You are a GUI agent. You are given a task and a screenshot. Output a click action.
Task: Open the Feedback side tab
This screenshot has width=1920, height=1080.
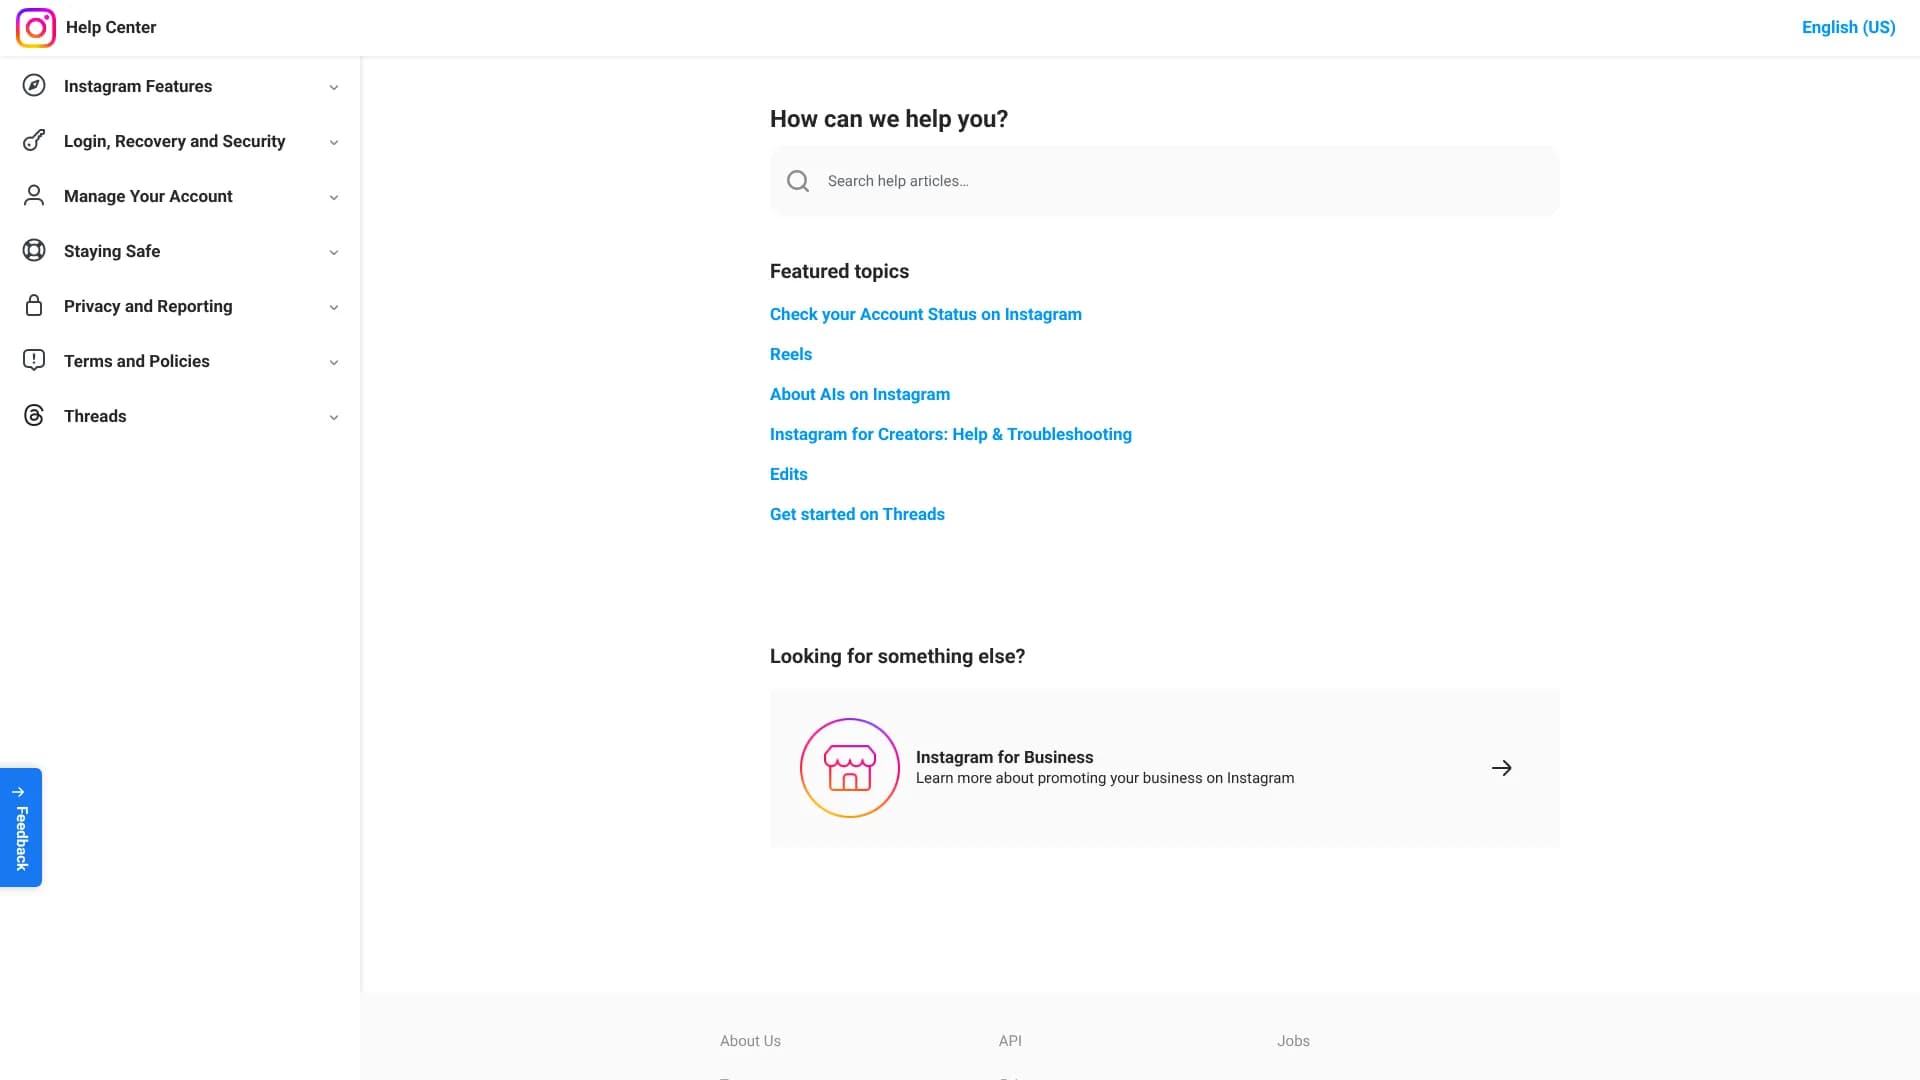[x=21, y=827]
